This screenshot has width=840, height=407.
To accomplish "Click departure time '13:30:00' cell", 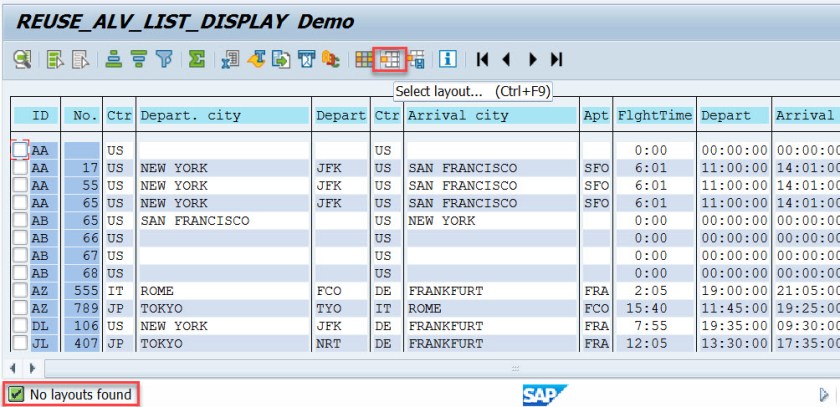I will (734, 343).
